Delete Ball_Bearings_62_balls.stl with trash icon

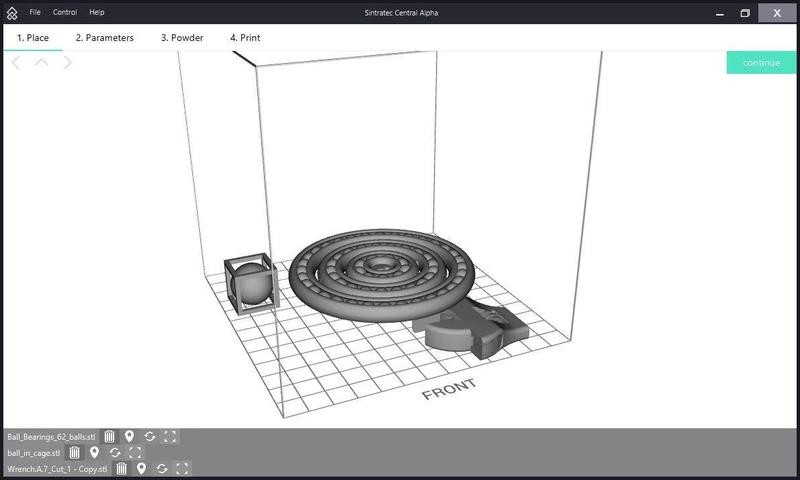[x=110, y=437]
